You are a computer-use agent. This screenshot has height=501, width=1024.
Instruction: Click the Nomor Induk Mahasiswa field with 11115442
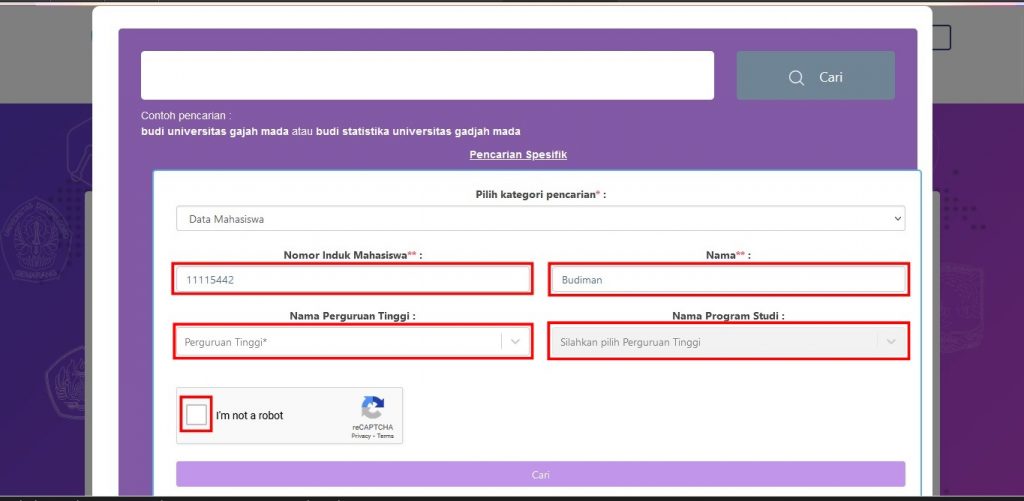[353, 280]
